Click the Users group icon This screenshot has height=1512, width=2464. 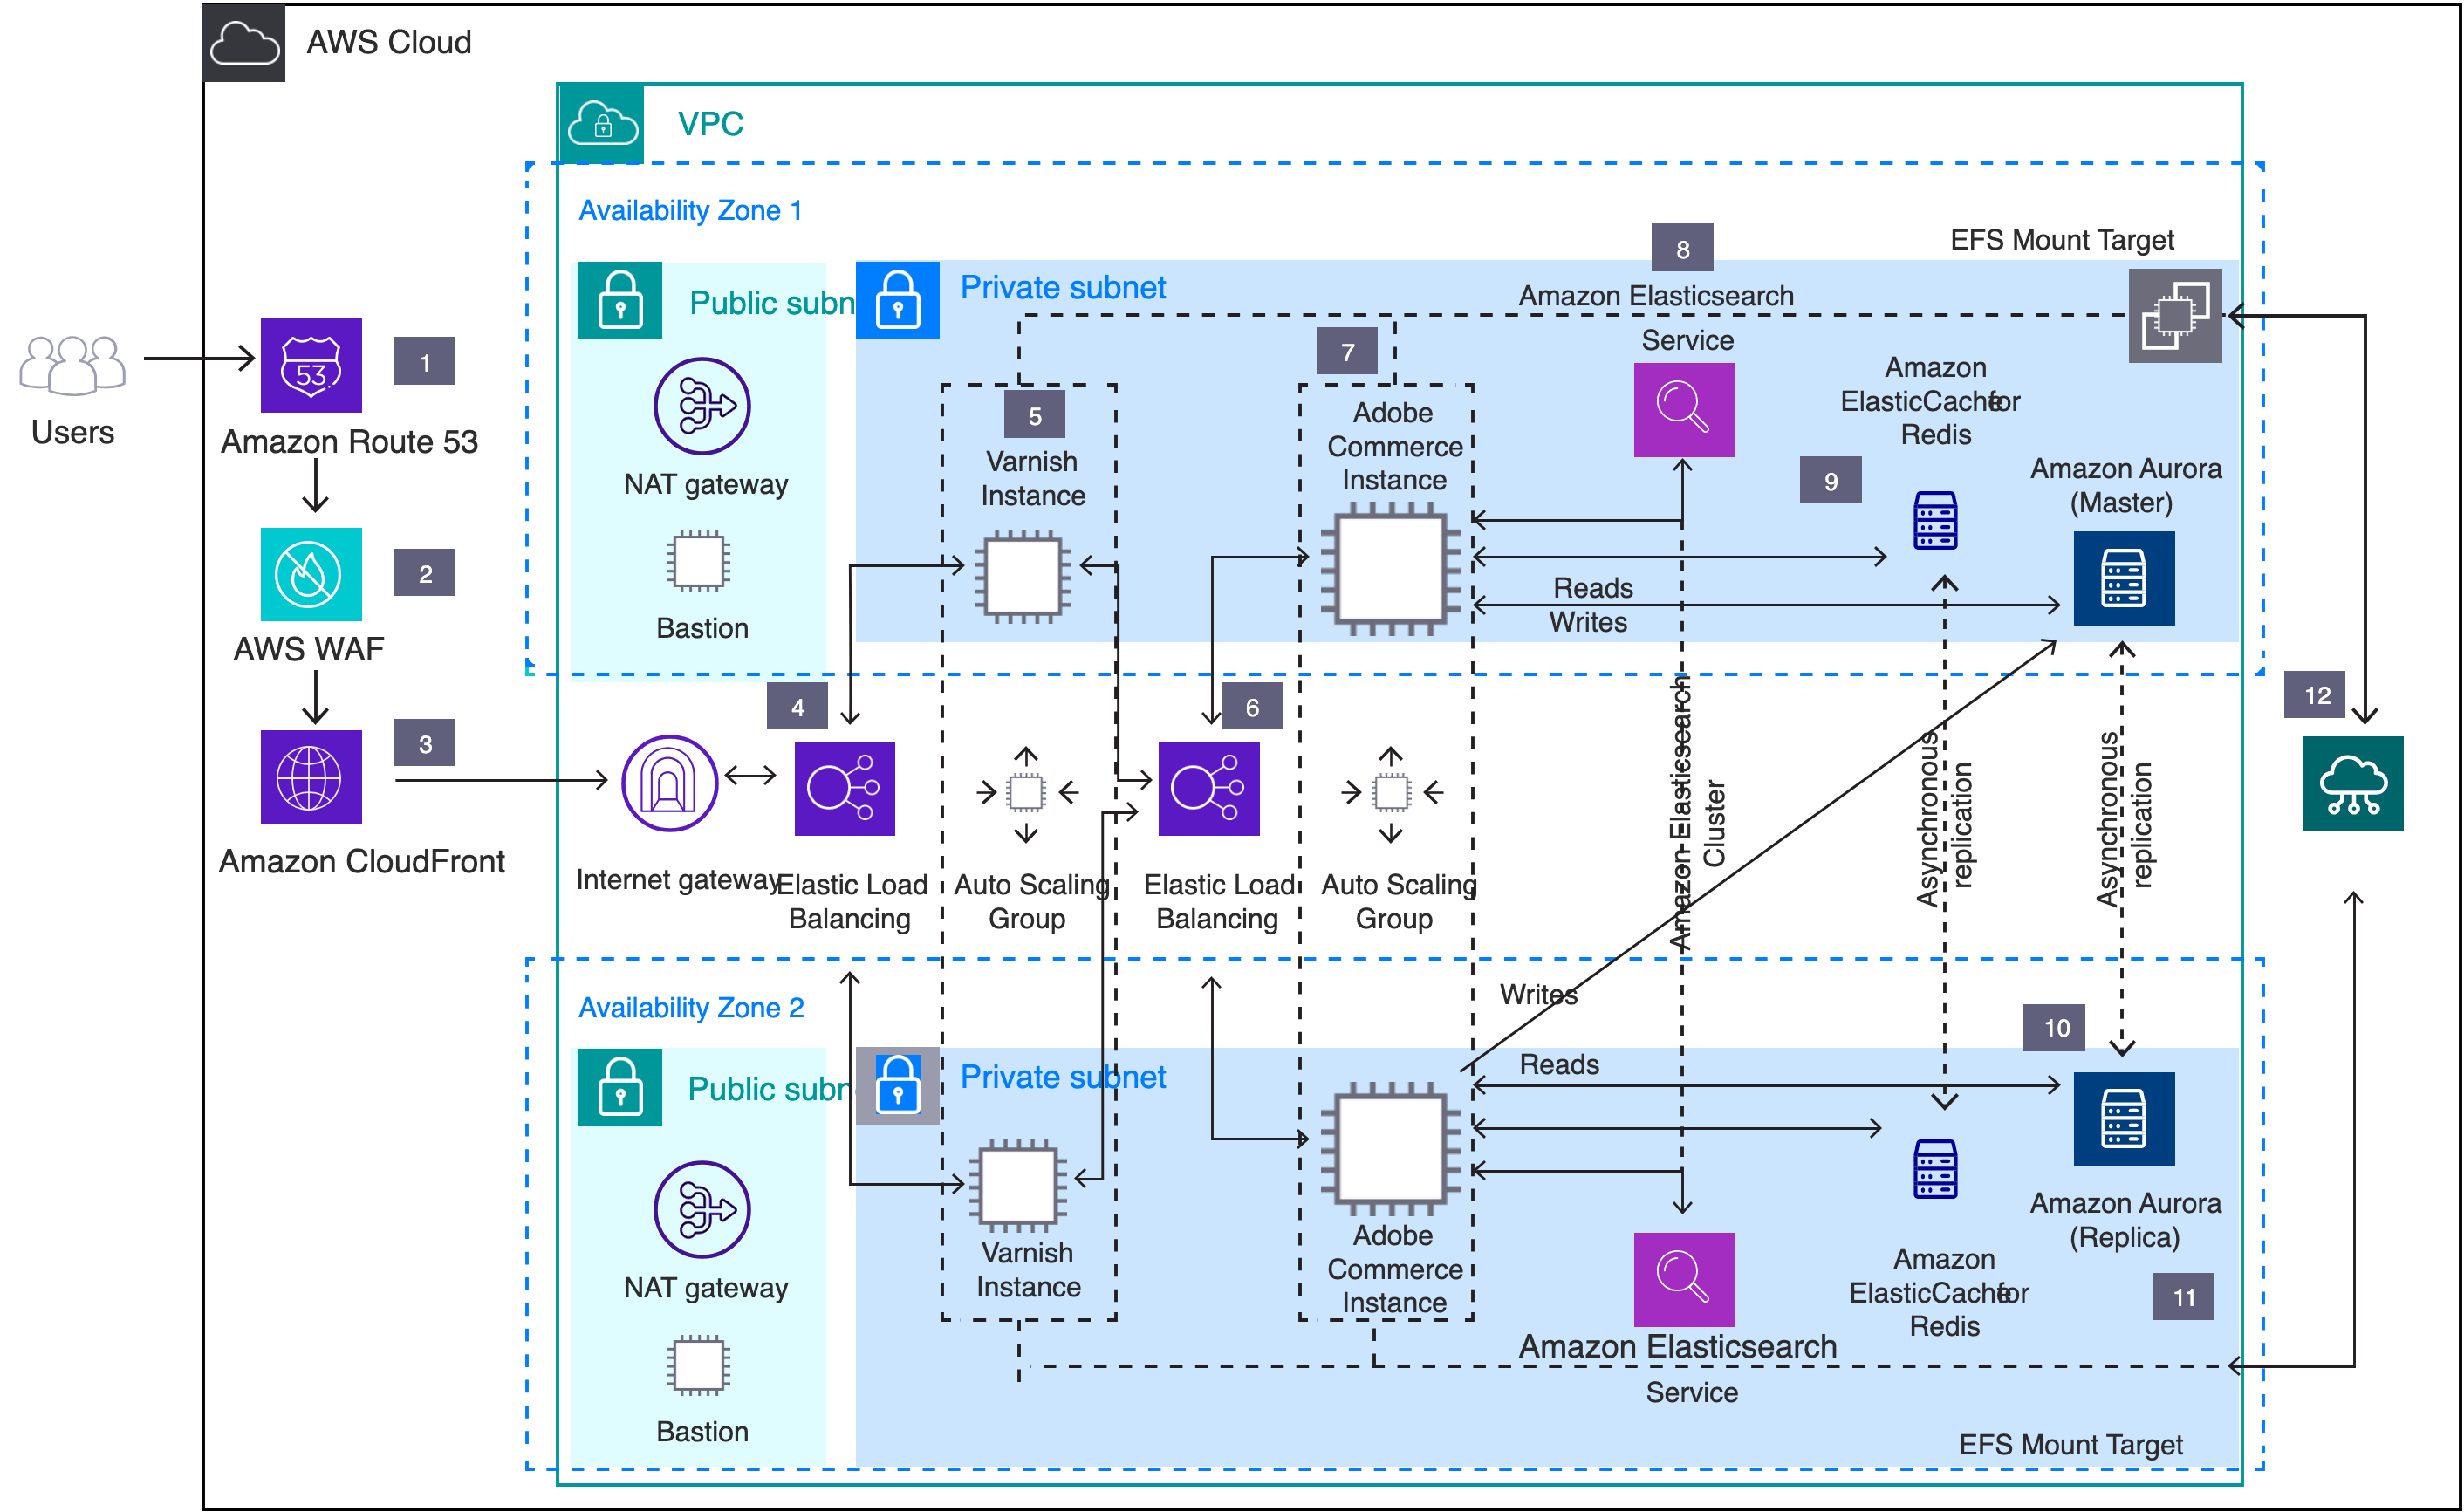[72, 365]
